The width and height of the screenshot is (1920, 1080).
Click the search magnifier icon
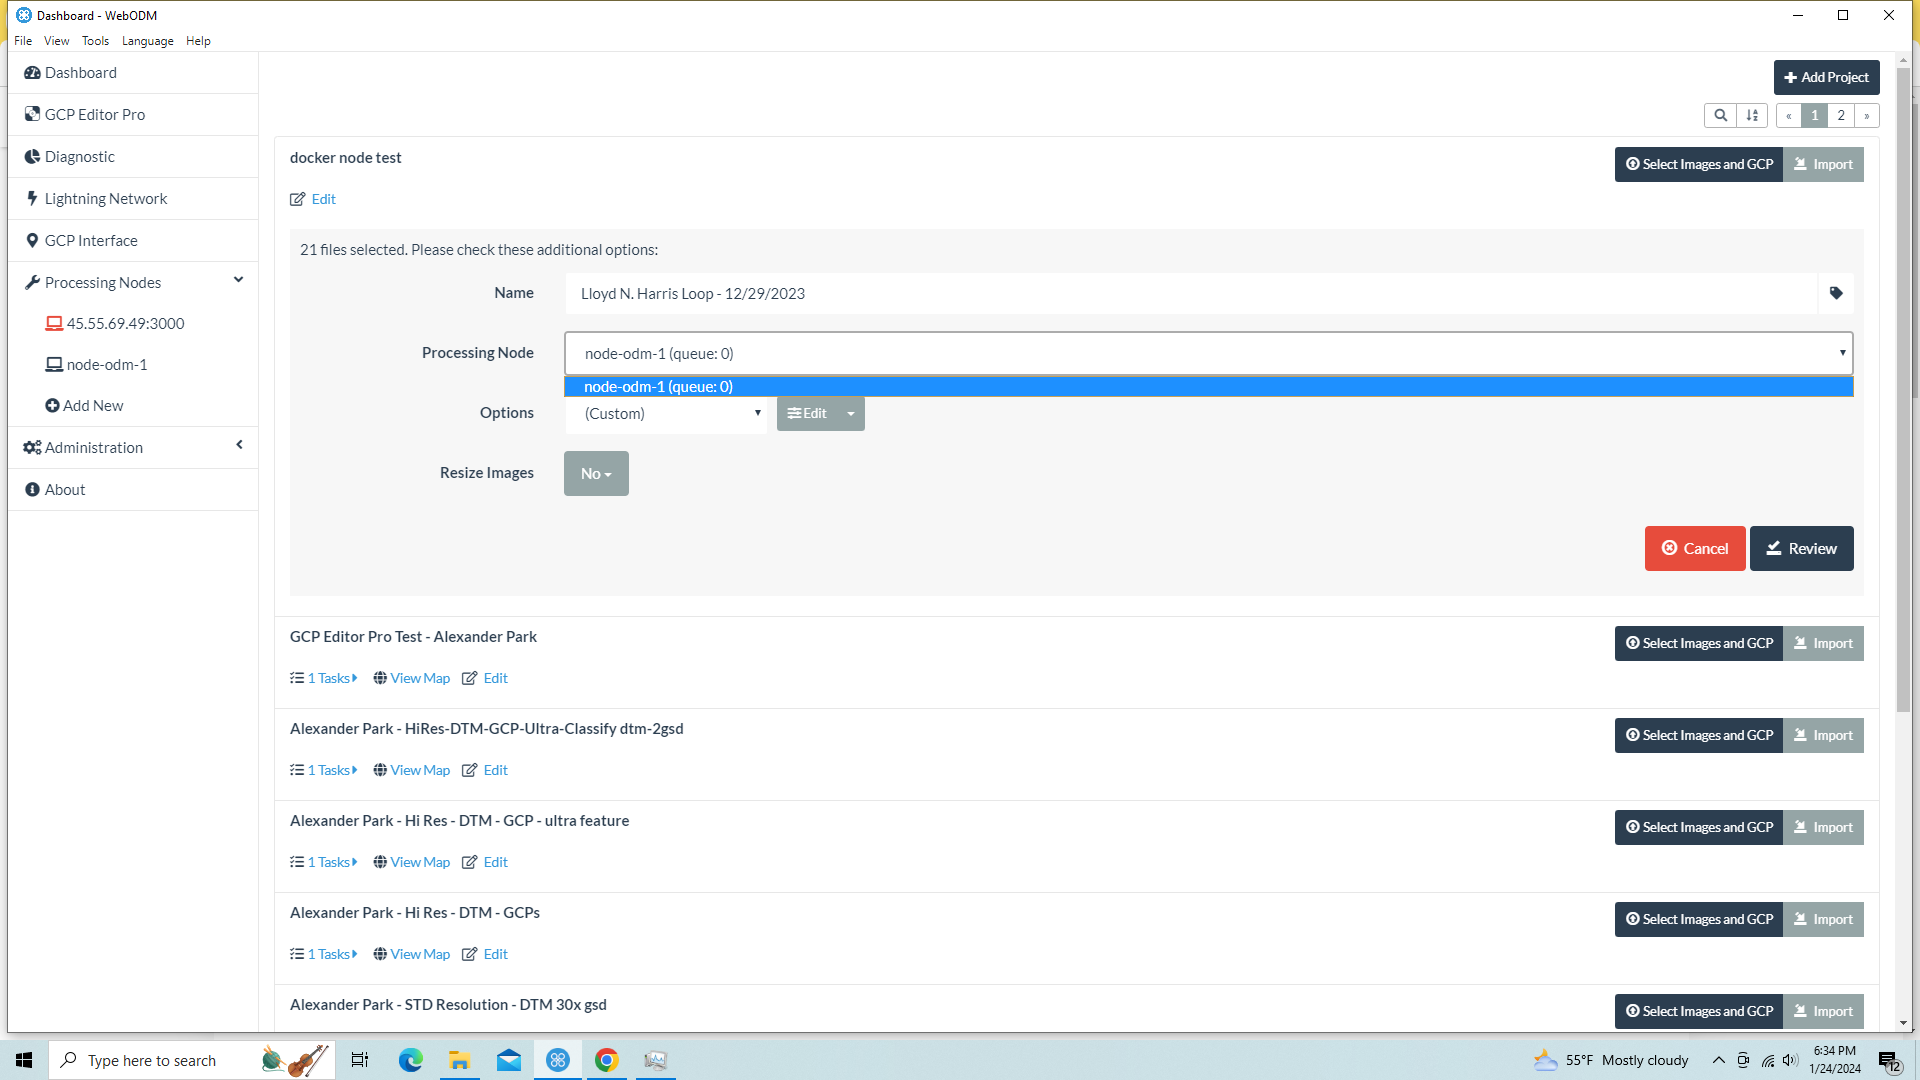coord(1720,115)
